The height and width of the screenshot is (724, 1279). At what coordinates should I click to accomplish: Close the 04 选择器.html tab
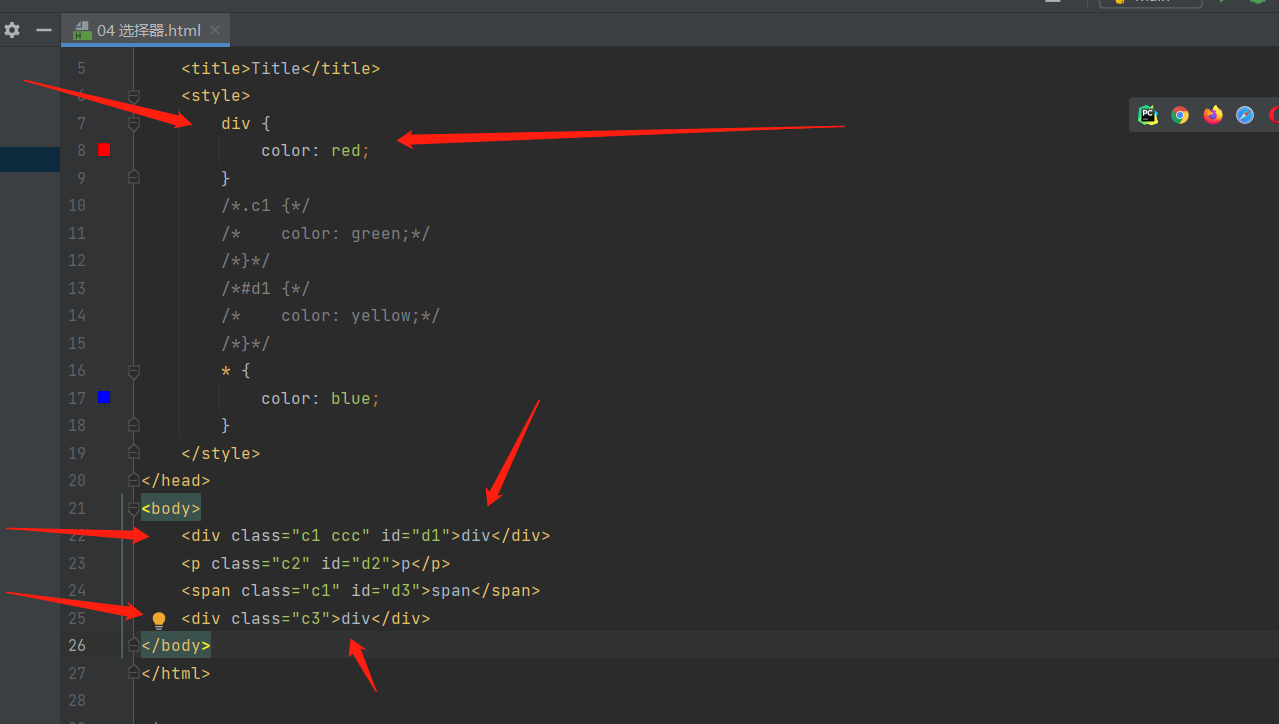[x=215, y=30]
